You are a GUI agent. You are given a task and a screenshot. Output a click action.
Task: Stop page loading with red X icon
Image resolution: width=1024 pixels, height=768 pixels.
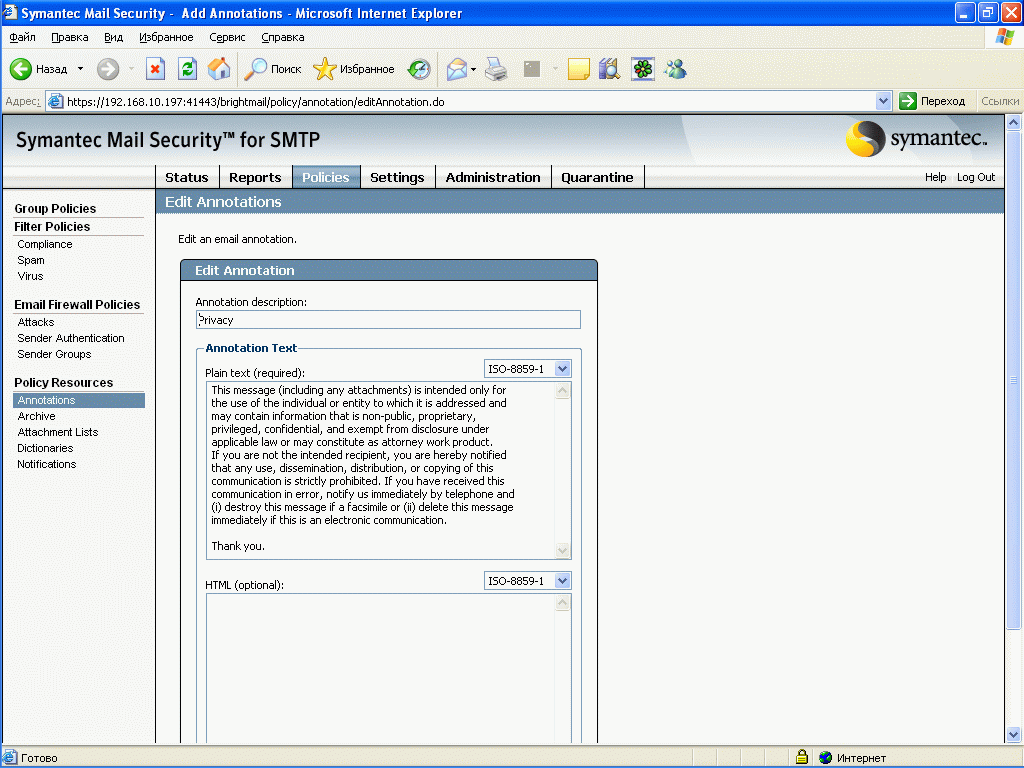pyautogui.click(x=155, y=69)
